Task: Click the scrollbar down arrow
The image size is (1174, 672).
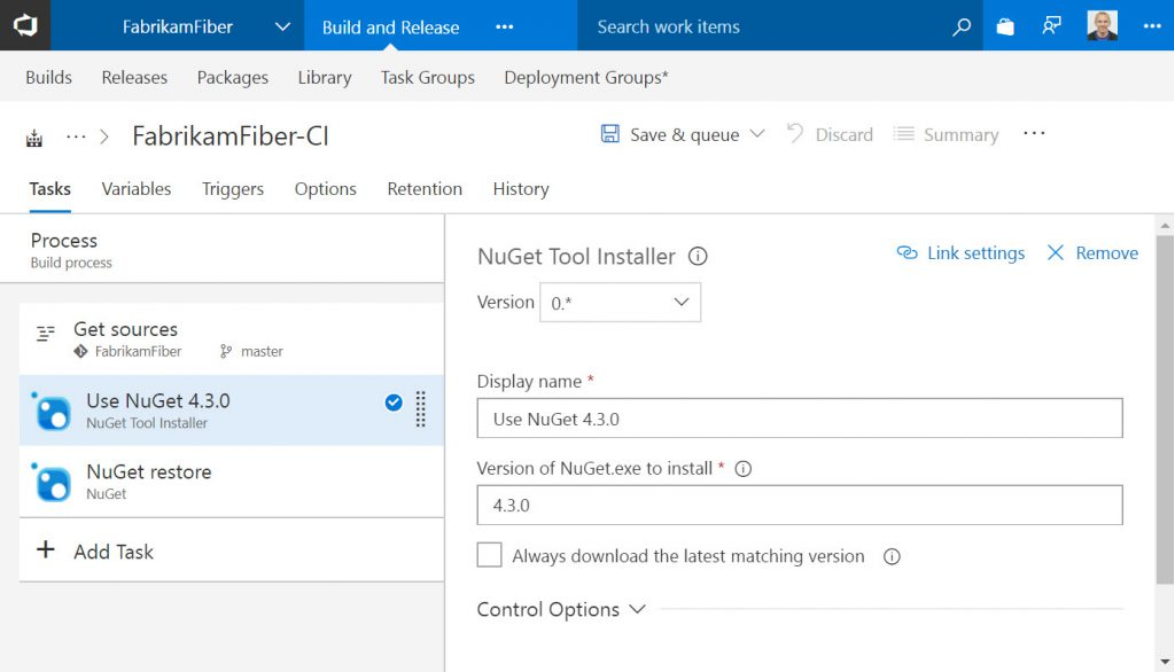Action: tap(1164, 662)
